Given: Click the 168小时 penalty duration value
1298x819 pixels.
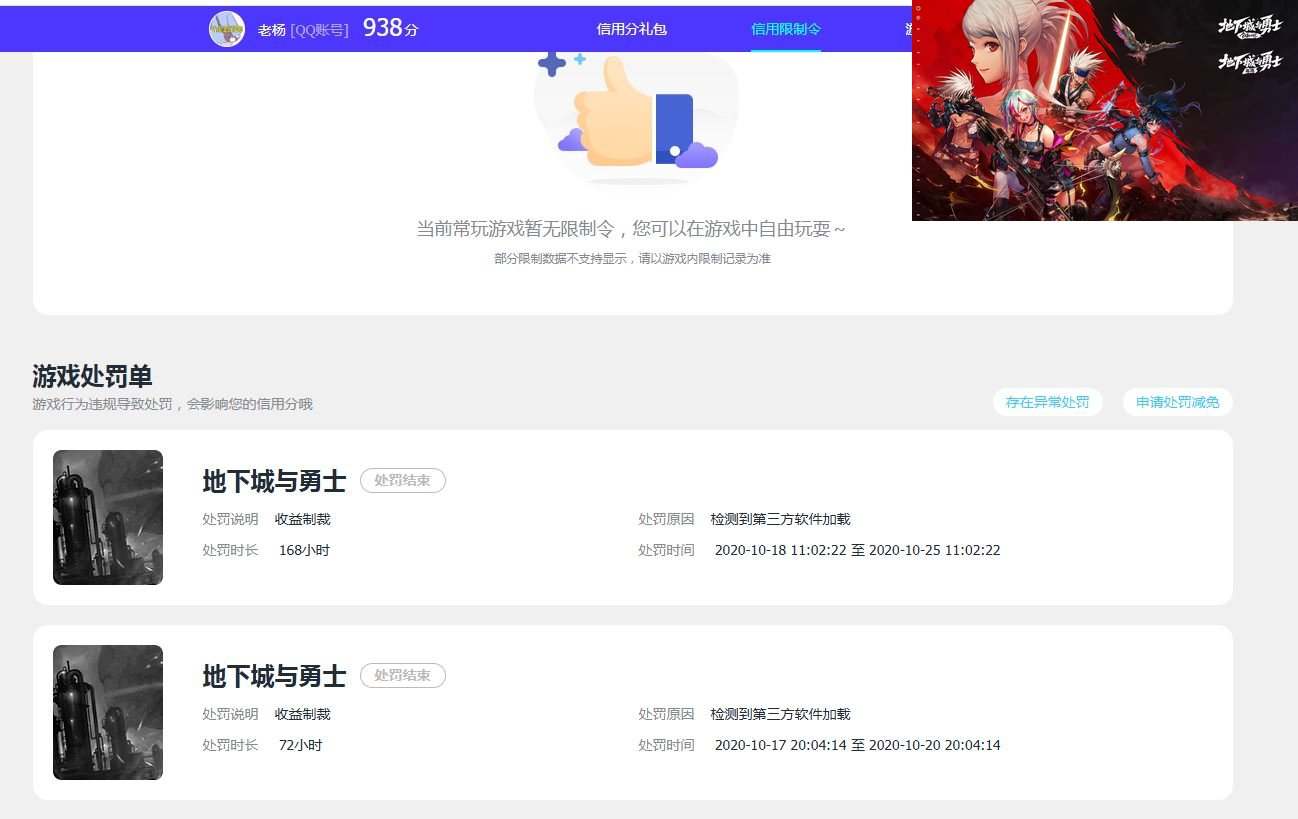Looking at the screenshot, I should [x=304, y=550].
